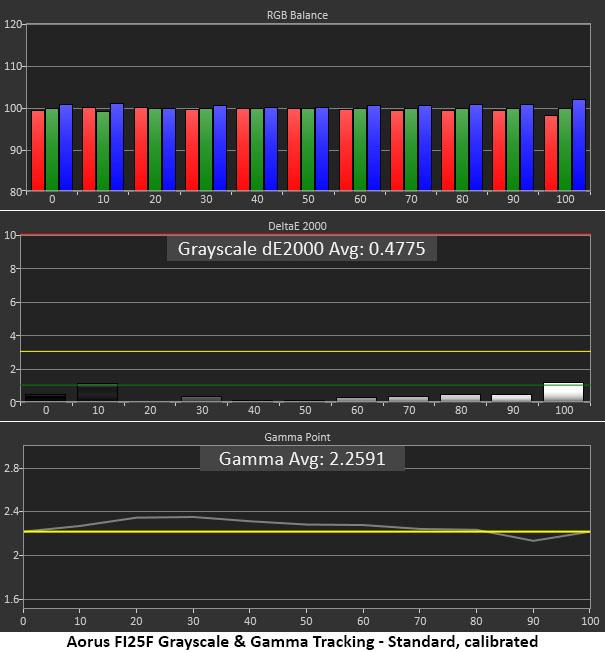The width and height of the screenshot is (605, 652).
Task: Click the DeltaE bar at 80
Action: coord(460,398)
